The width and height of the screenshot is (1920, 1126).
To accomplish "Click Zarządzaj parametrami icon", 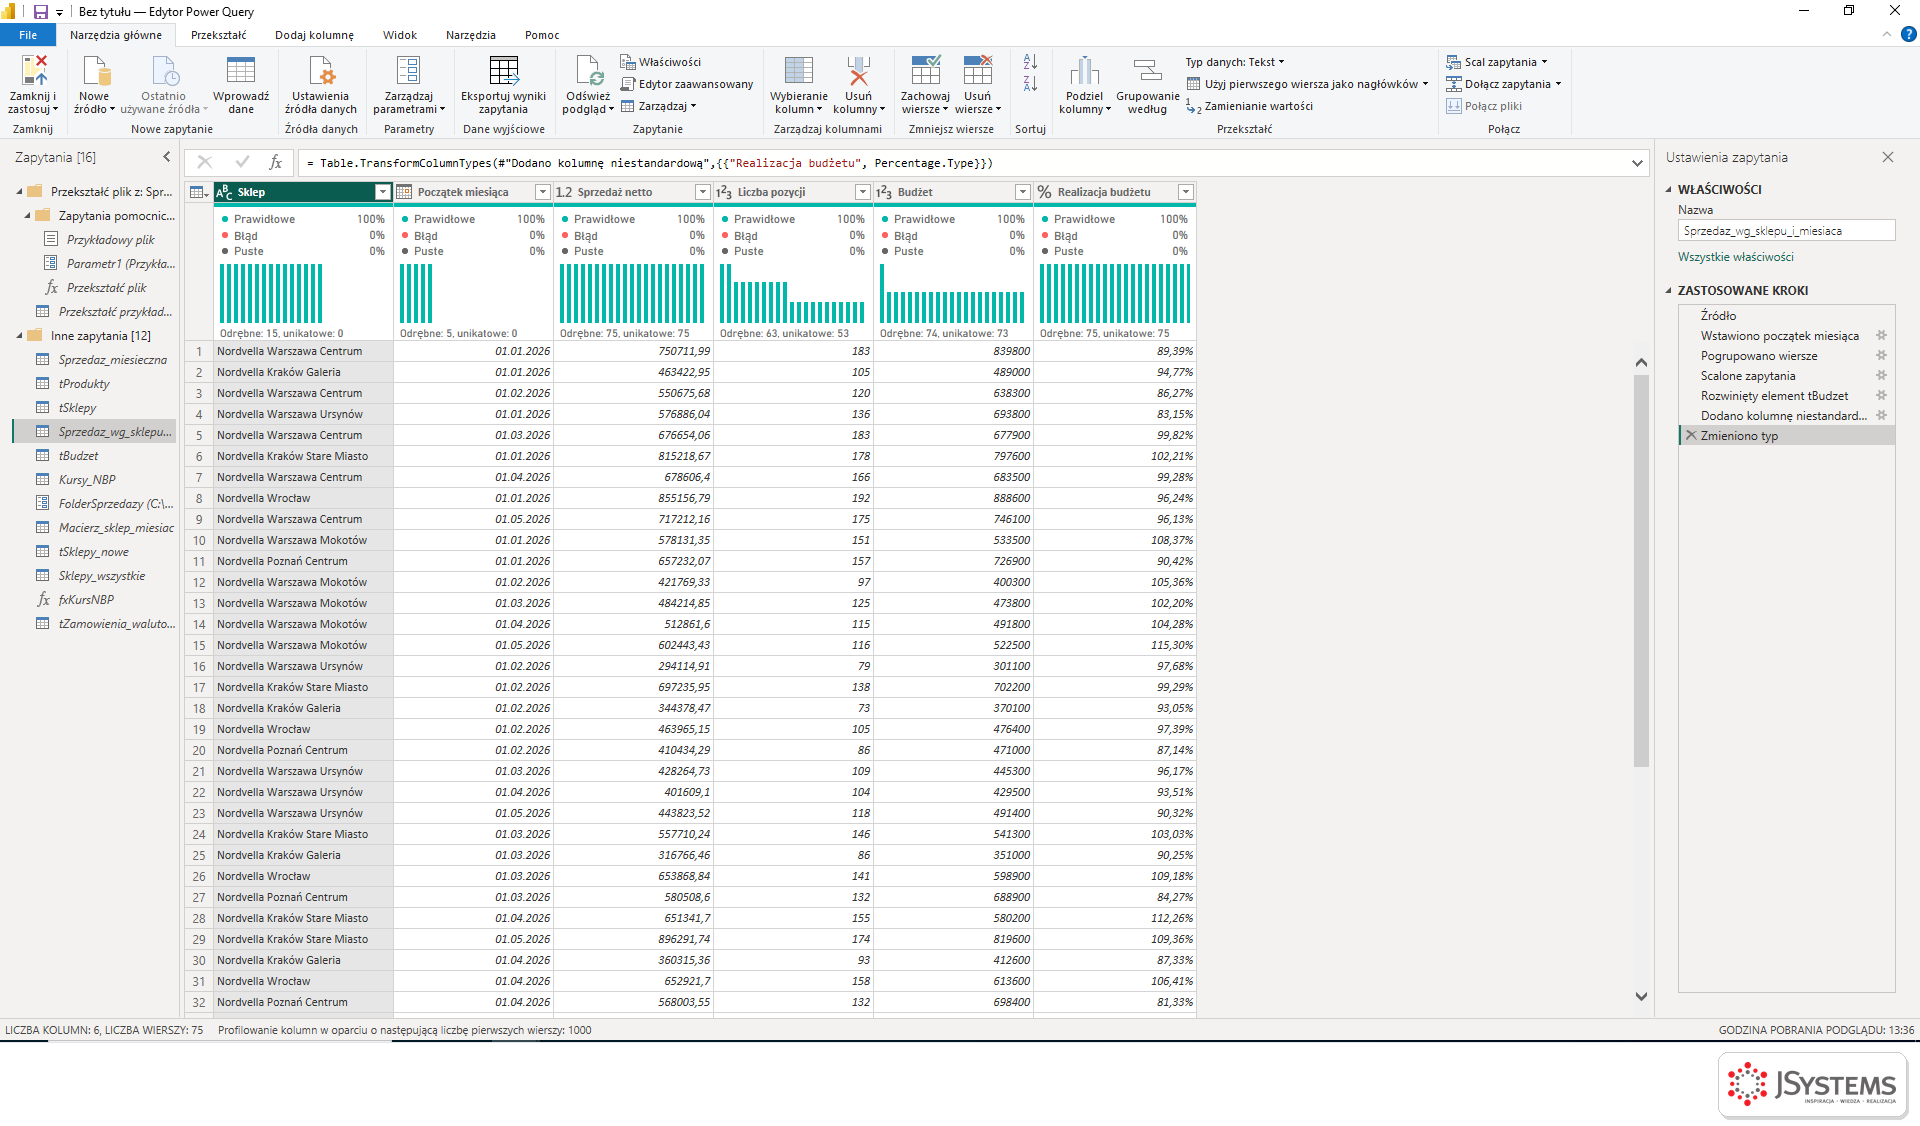I will coord(408,71).
